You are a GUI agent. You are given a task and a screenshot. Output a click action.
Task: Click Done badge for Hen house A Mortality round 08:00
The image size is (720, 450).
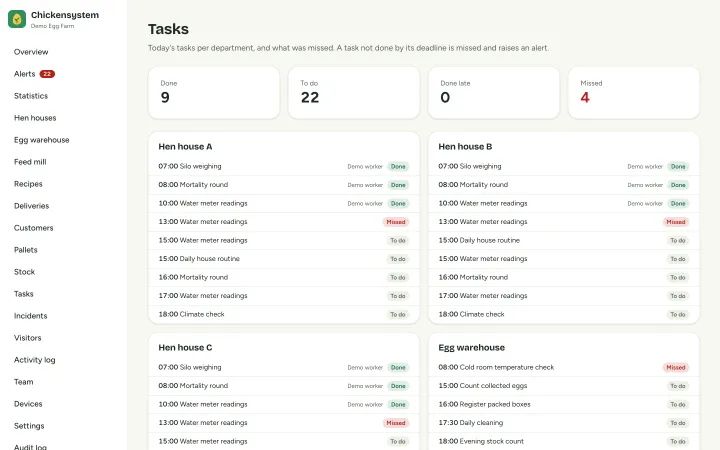(x=398, y=185)
